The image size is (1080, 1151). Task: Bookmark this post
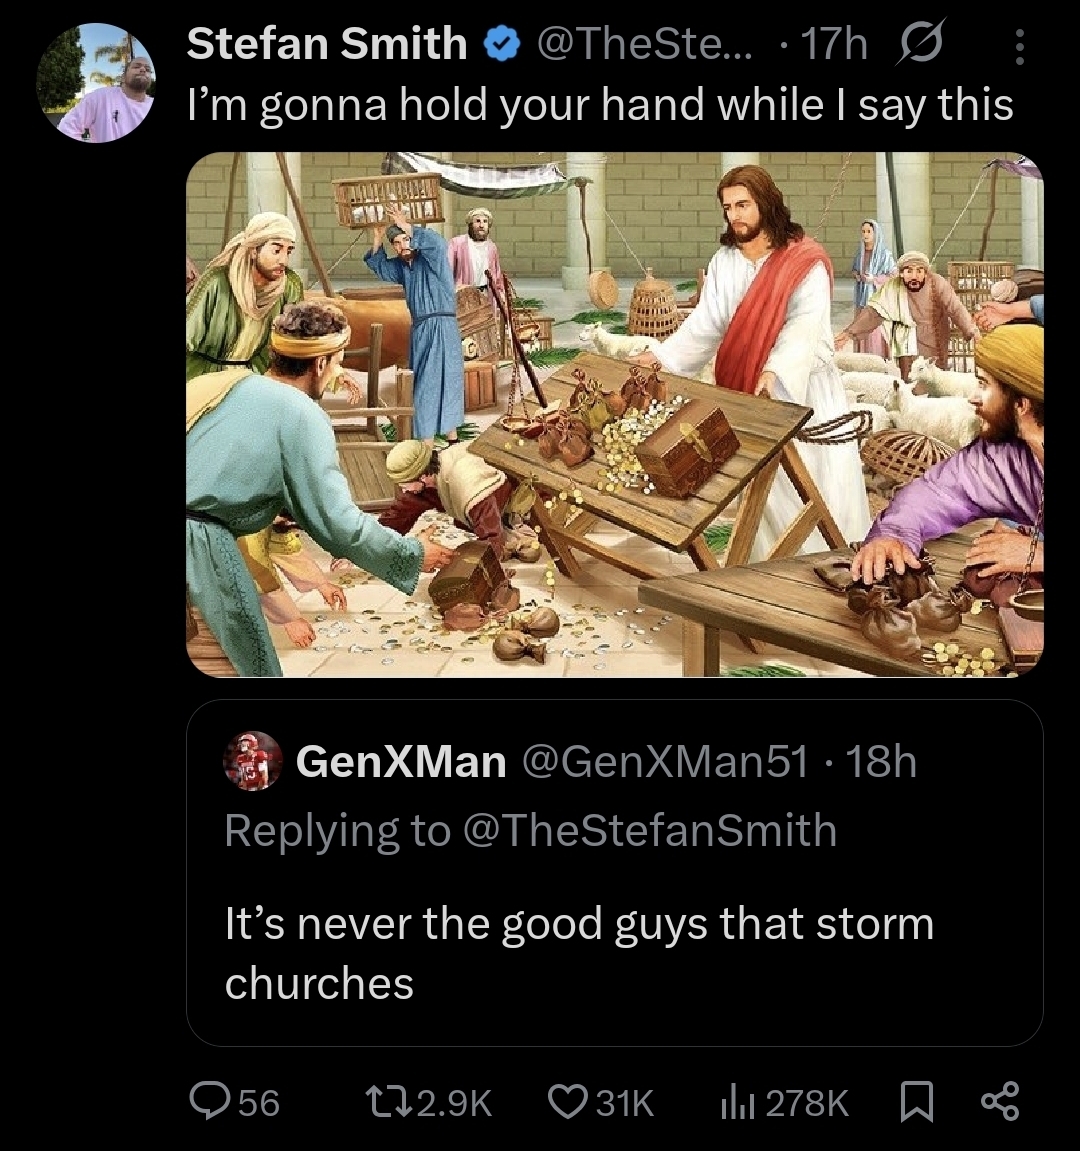pos(918,1102)
